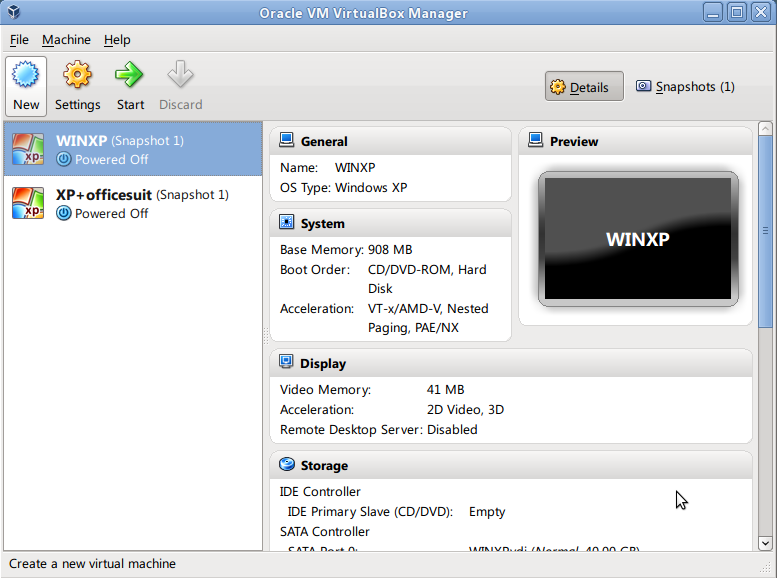
Task: Click the XP+officesuit machine's XP logo icon
Action: [28, 203]
